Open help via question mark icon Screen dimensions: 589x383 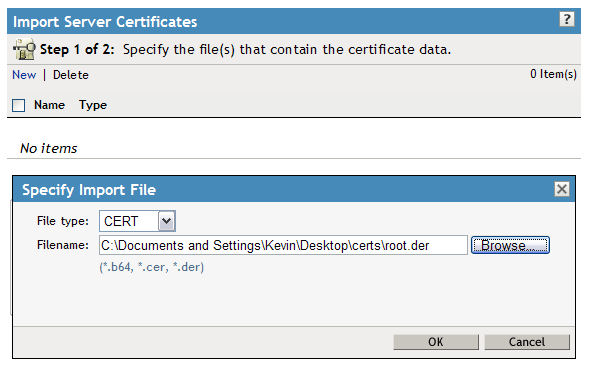coord(567,19)
